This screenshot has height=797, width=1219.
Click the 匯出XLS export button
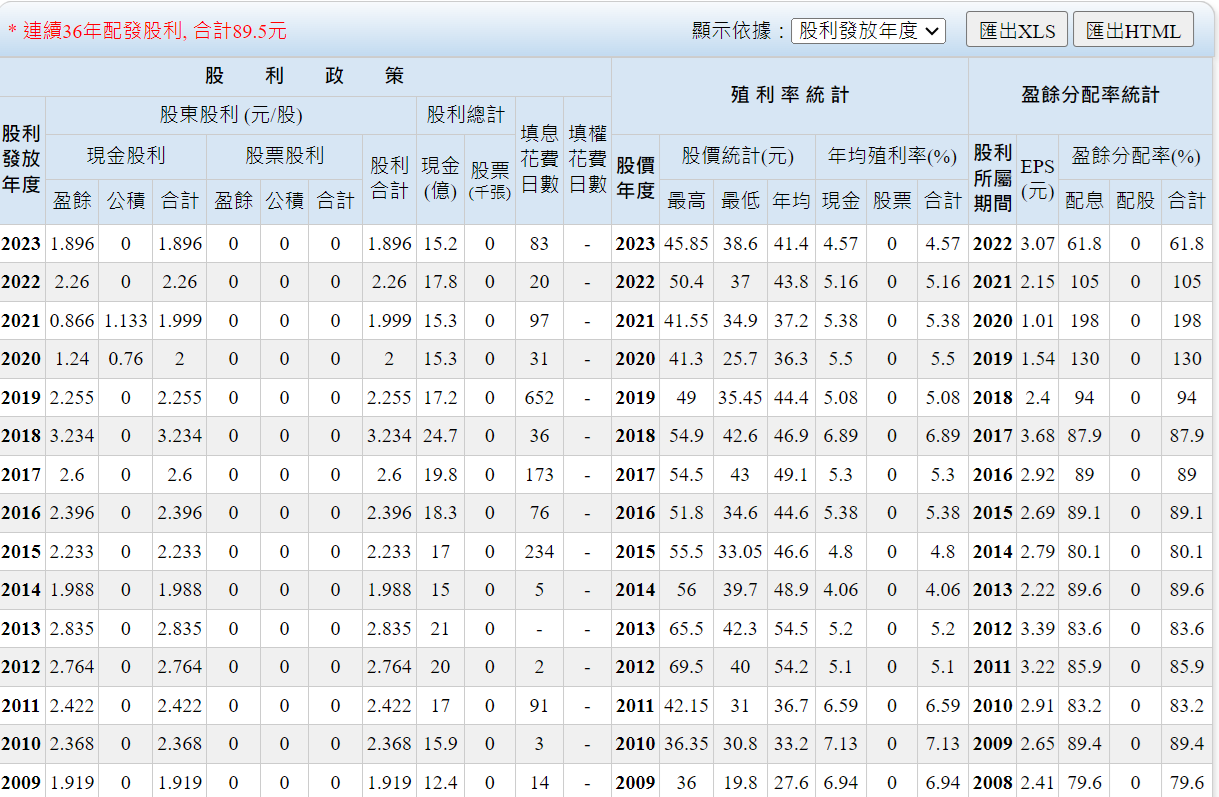(x=1017, y=31)
